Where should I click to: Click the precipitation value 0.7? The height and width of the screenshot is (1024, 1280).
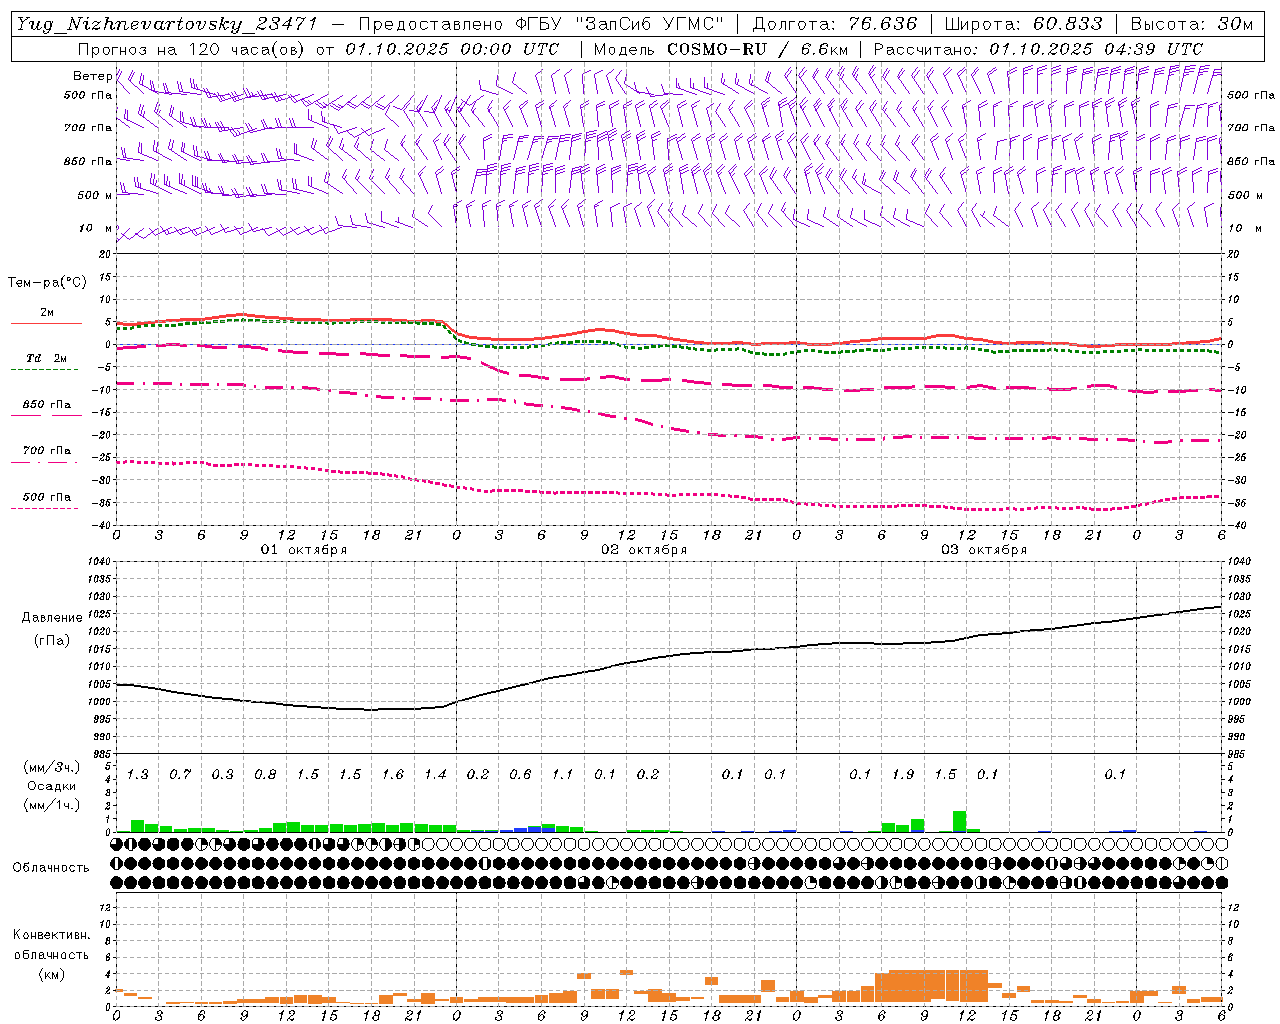click(180, 774)
